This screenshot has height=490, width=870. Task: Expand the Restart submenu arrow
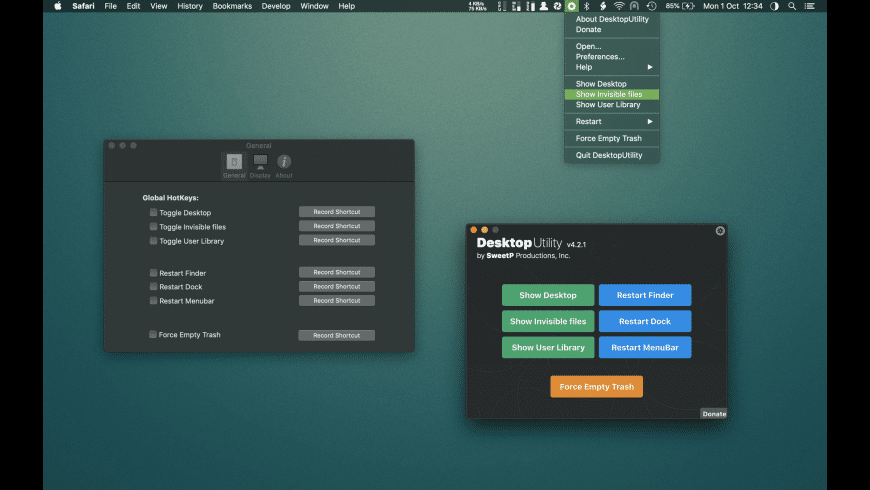pos(650,122)
